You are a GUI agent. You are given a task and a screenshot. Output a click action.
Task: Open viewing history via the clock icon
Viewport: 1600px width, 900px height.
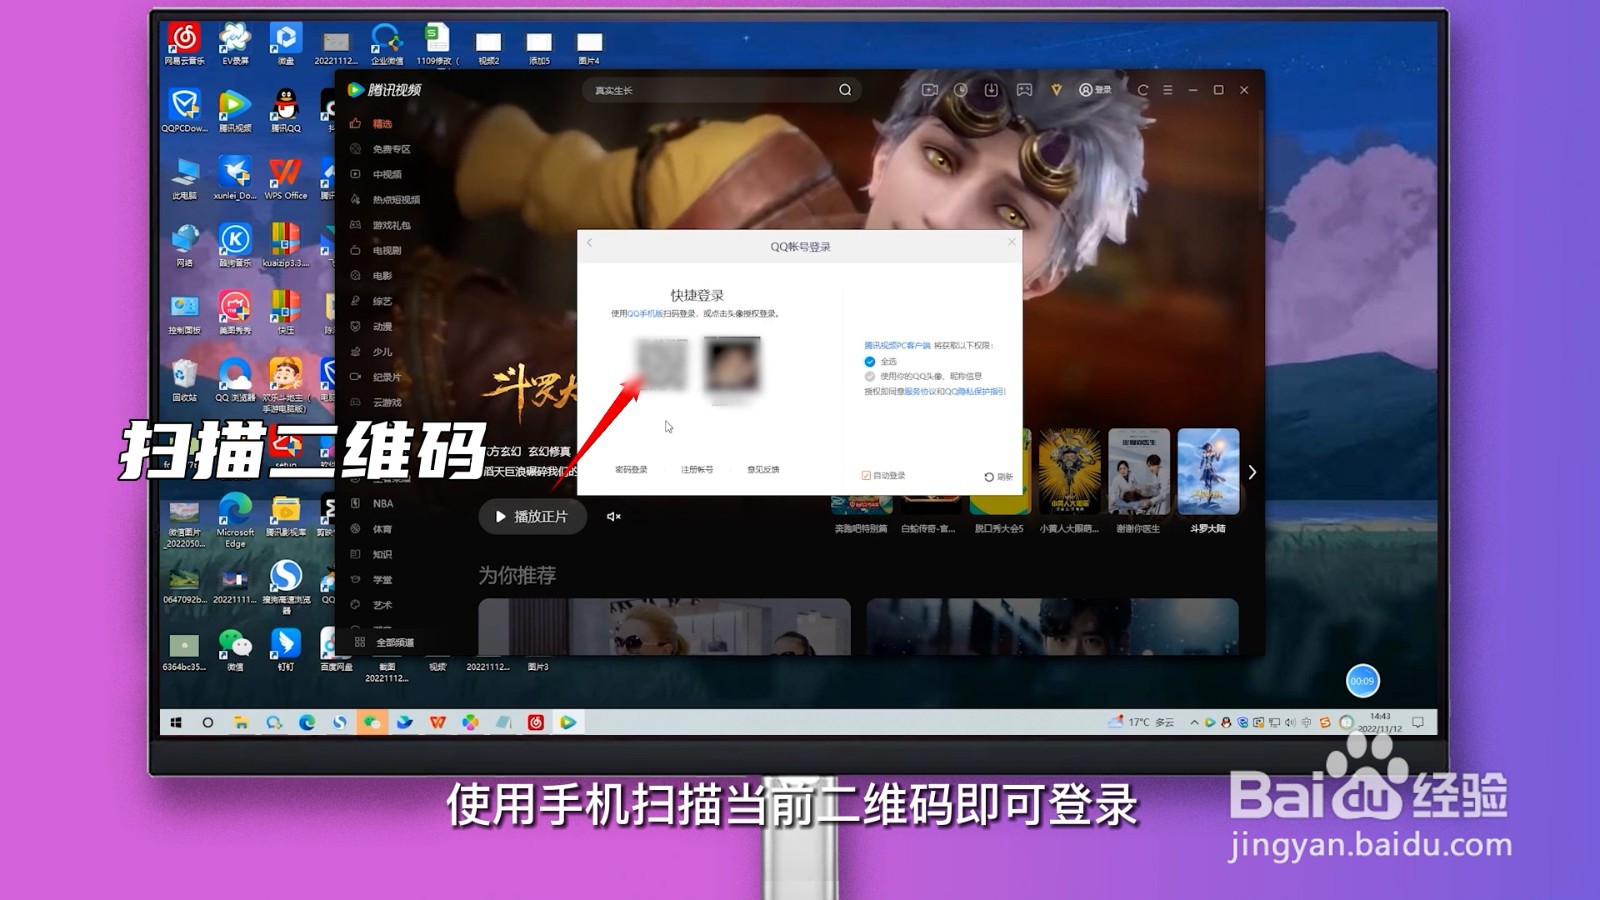[x=961, y=90]
